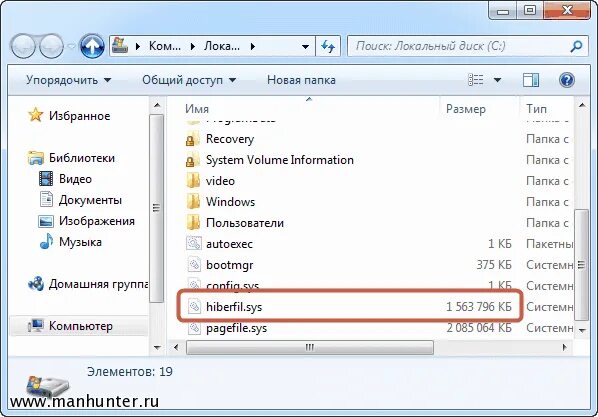Click the Избранное star icon
The image size is (598, 417).
click(35, 115)
